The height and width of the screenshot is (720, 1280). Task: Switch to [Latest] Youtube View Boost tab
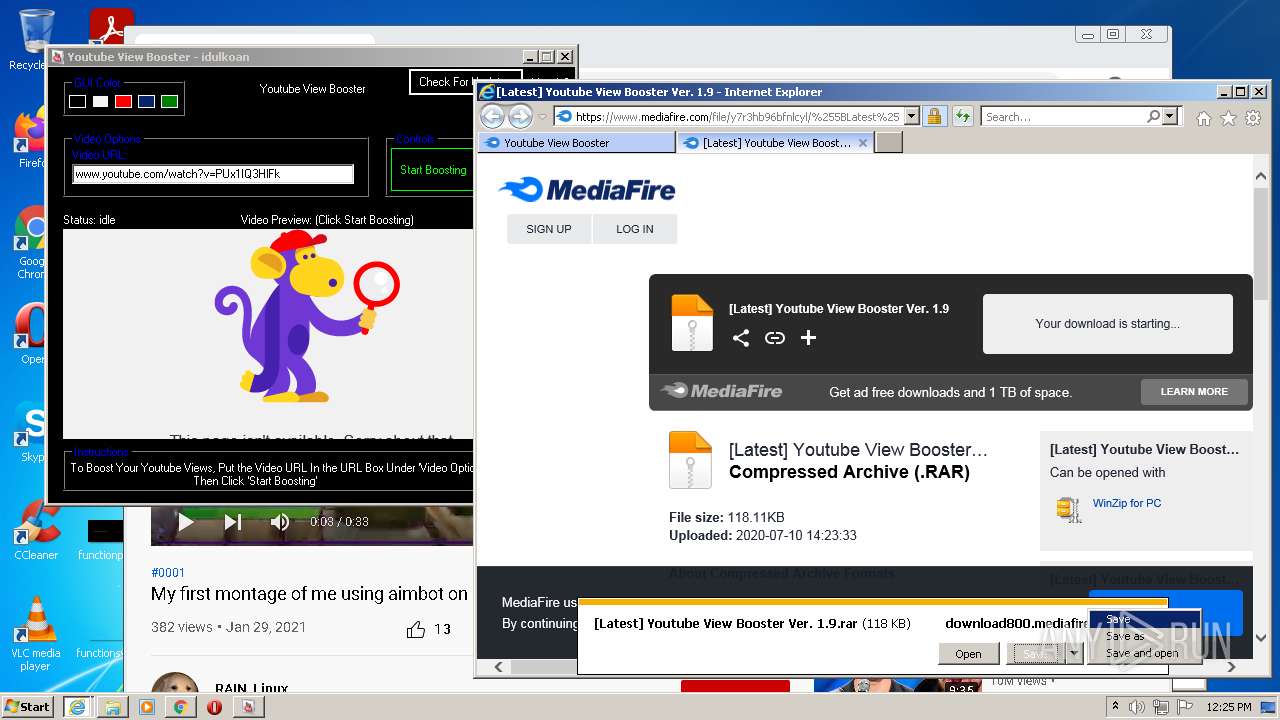click(x=776, y=143)
